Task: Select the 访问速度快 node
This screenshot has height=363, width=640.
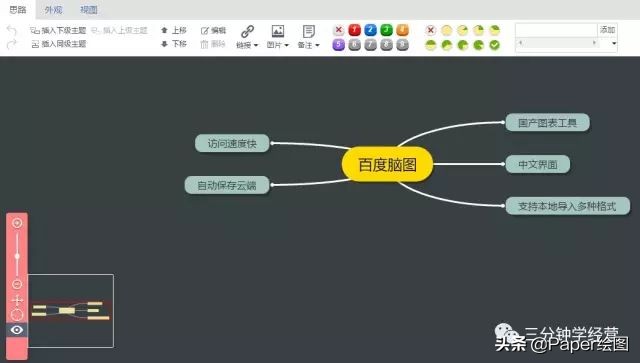Action: tap(232, 143)
